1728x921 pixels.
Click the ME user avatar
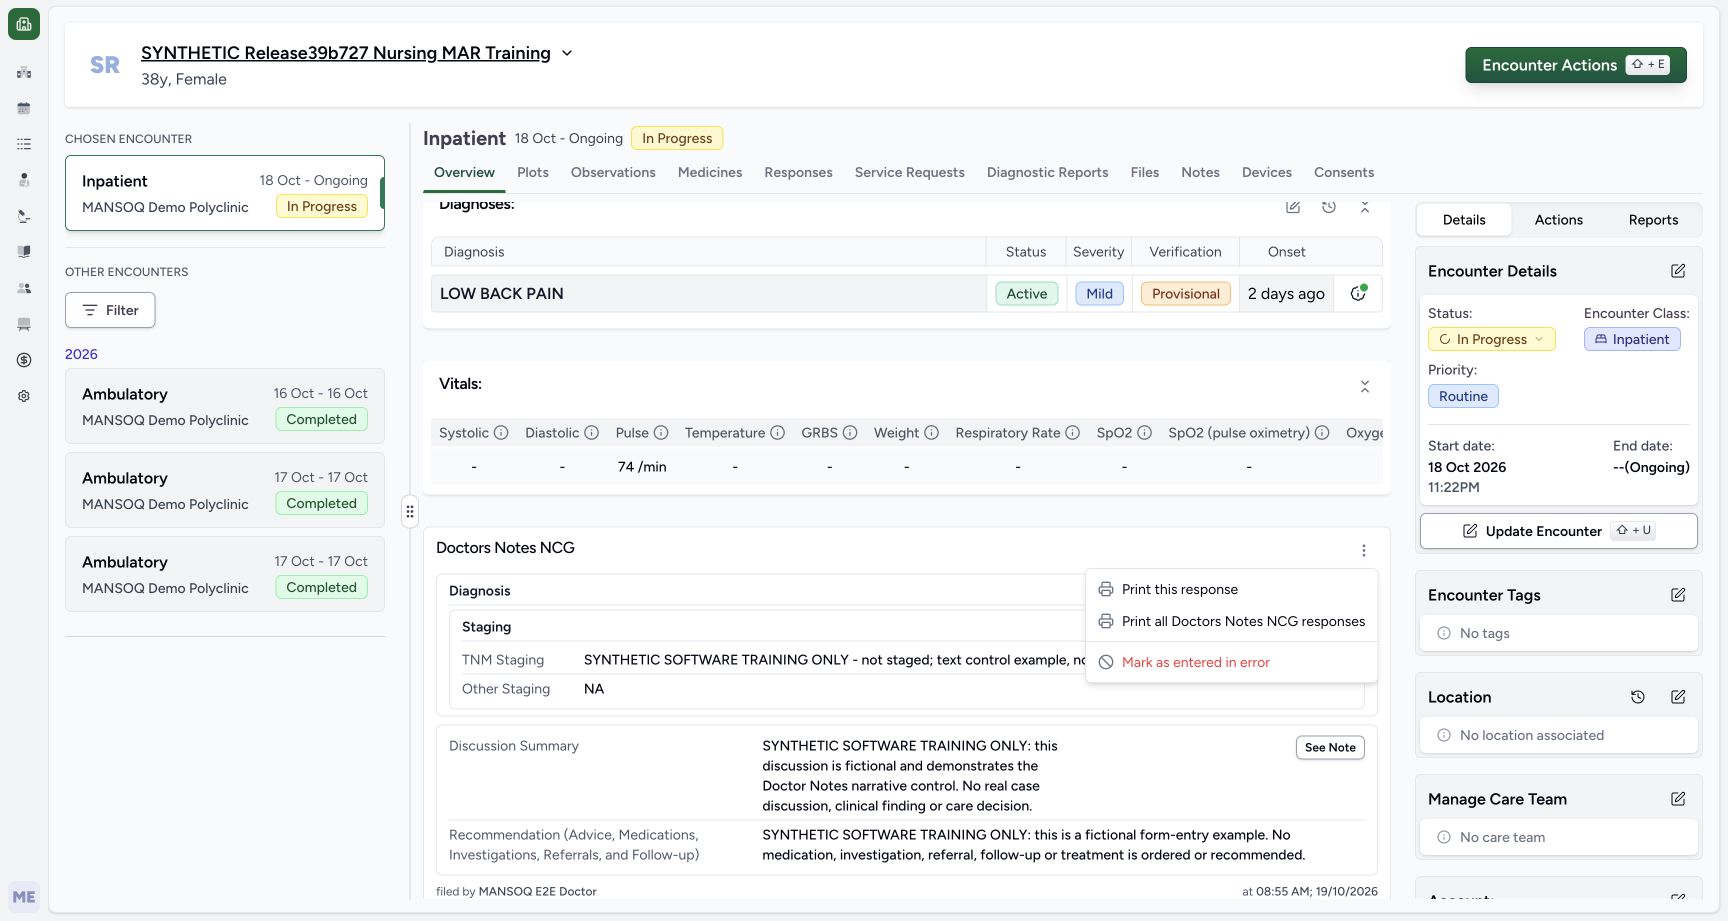24,897
